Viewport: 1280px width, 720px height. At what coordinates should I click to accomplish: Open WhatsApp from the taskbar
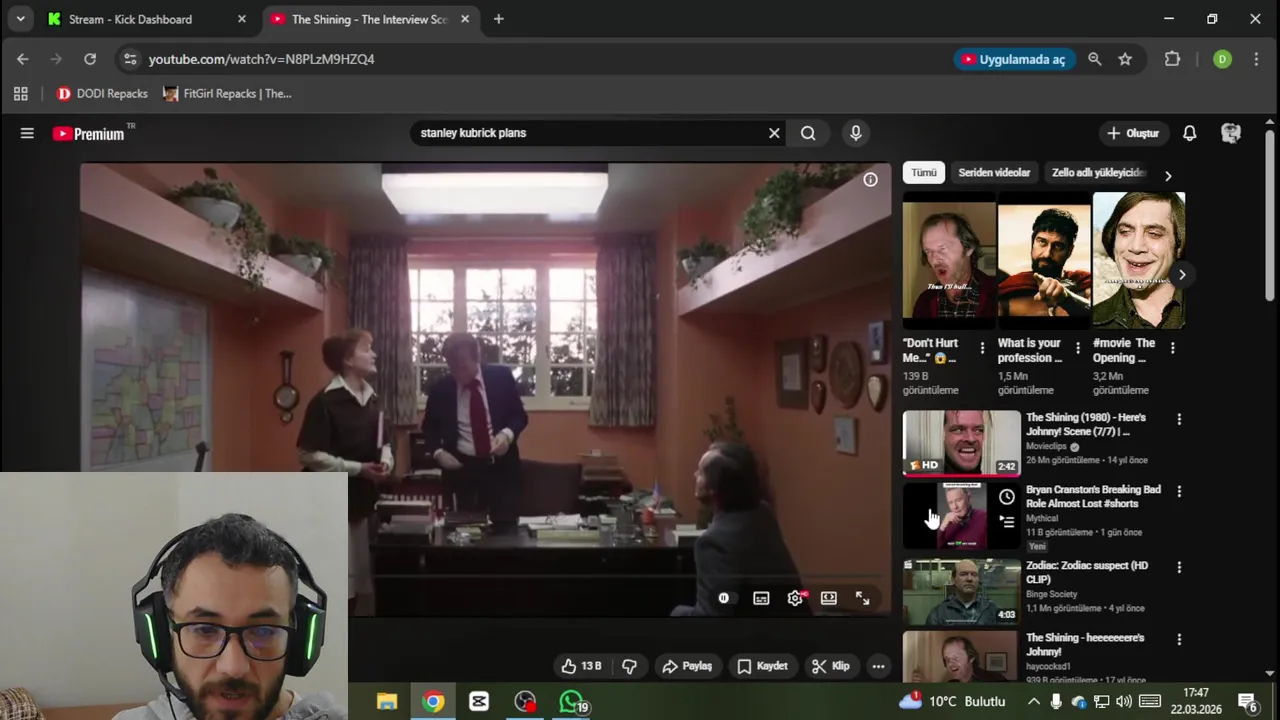click(571, 702)
